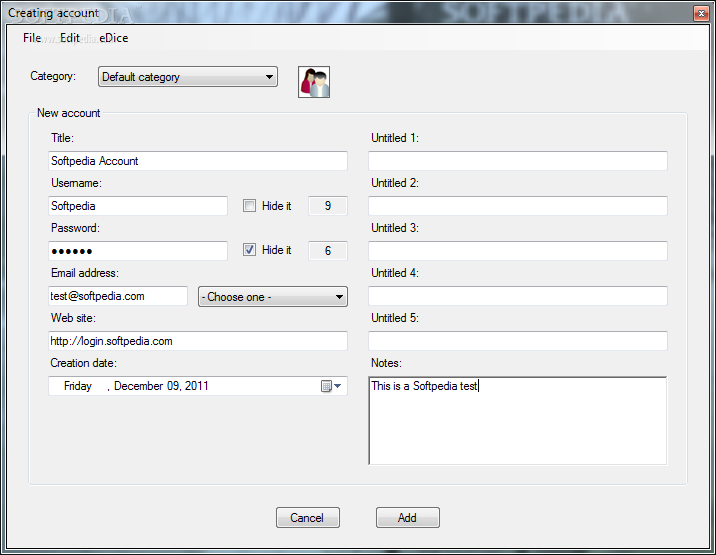The image size is (716, 555).
Task: Click the Email address field
Action: [x=118, y=296]
